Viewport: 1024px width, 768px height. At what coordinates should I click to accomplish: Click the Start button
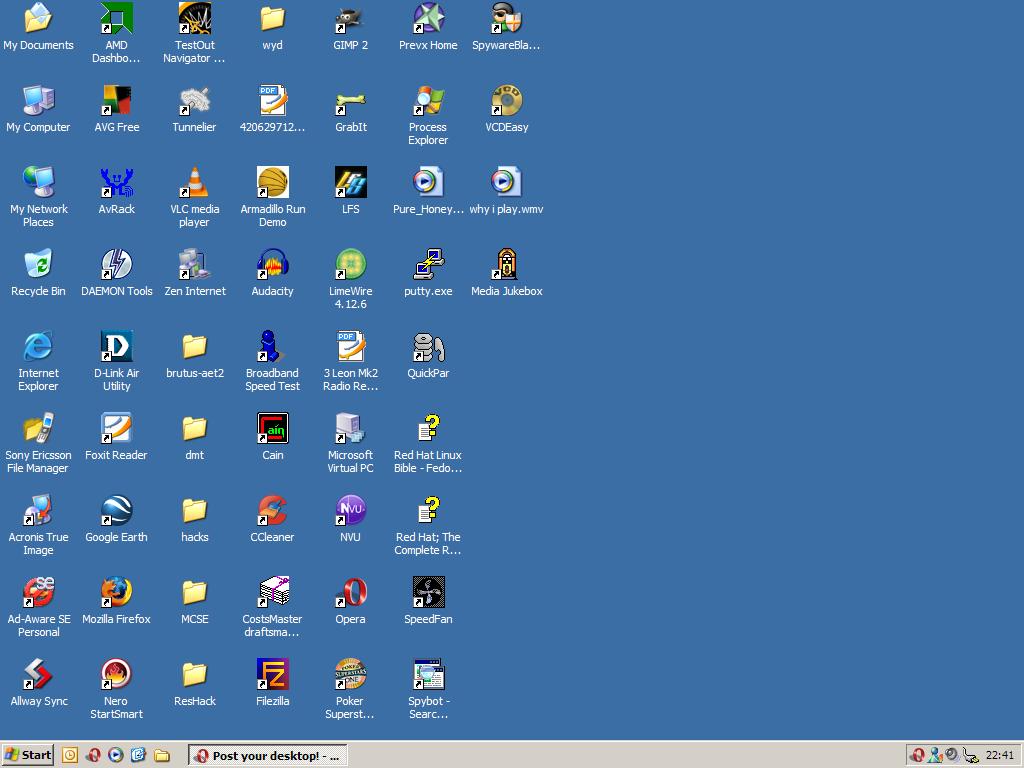tap(27, 755)
